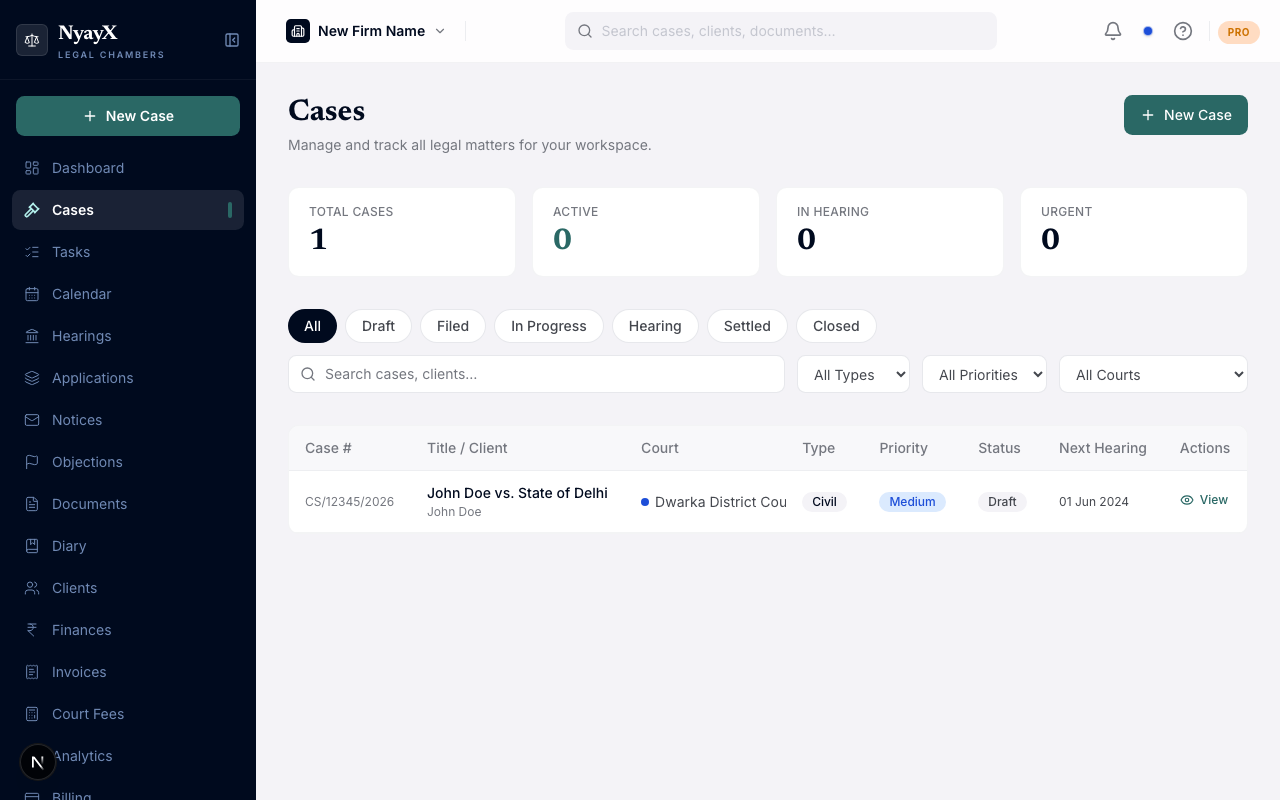
Task: Expand the All Types dropdown
Action: 853,374
